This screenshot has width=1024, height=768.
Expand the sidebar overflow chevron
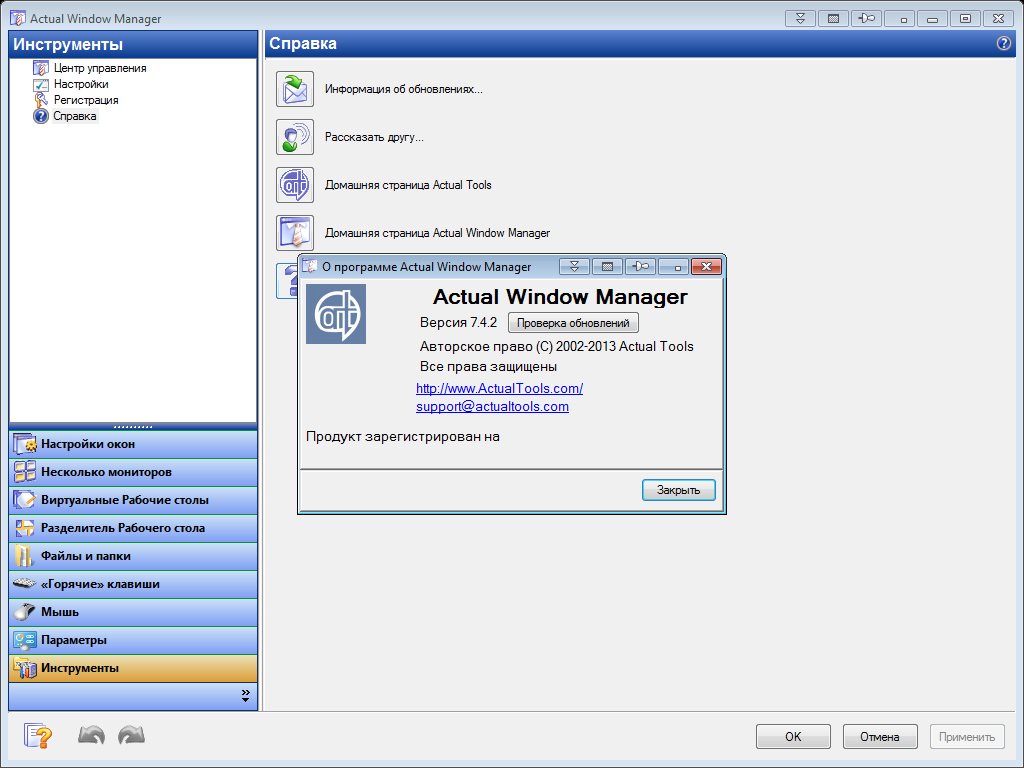point(245,696)
